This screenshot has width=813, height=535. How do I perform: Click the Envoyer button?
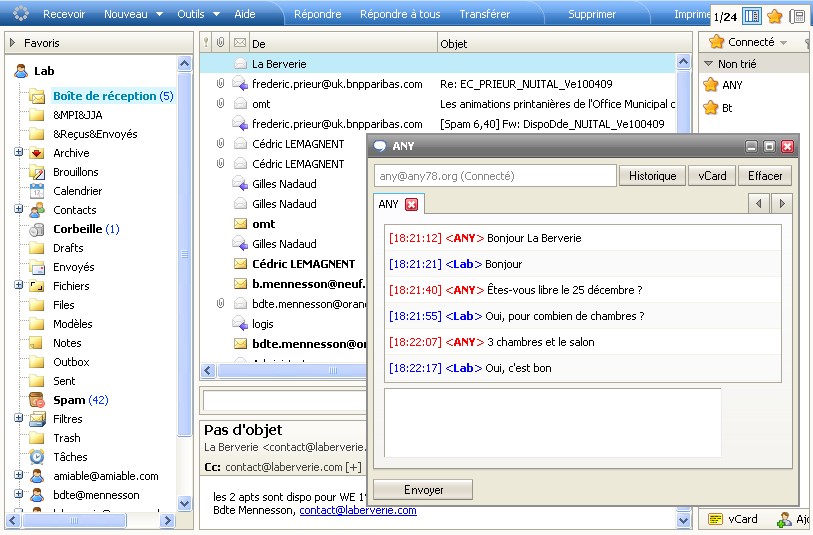(x=423, y=490)
